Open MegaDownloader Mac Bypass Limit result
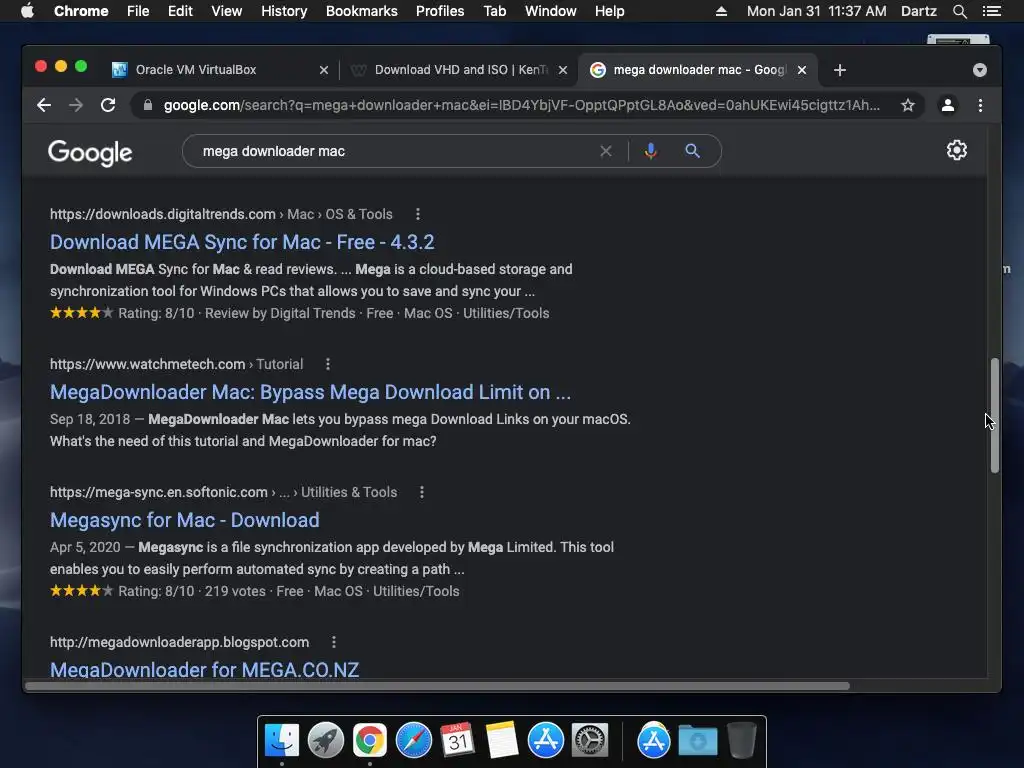 (310, 392)
